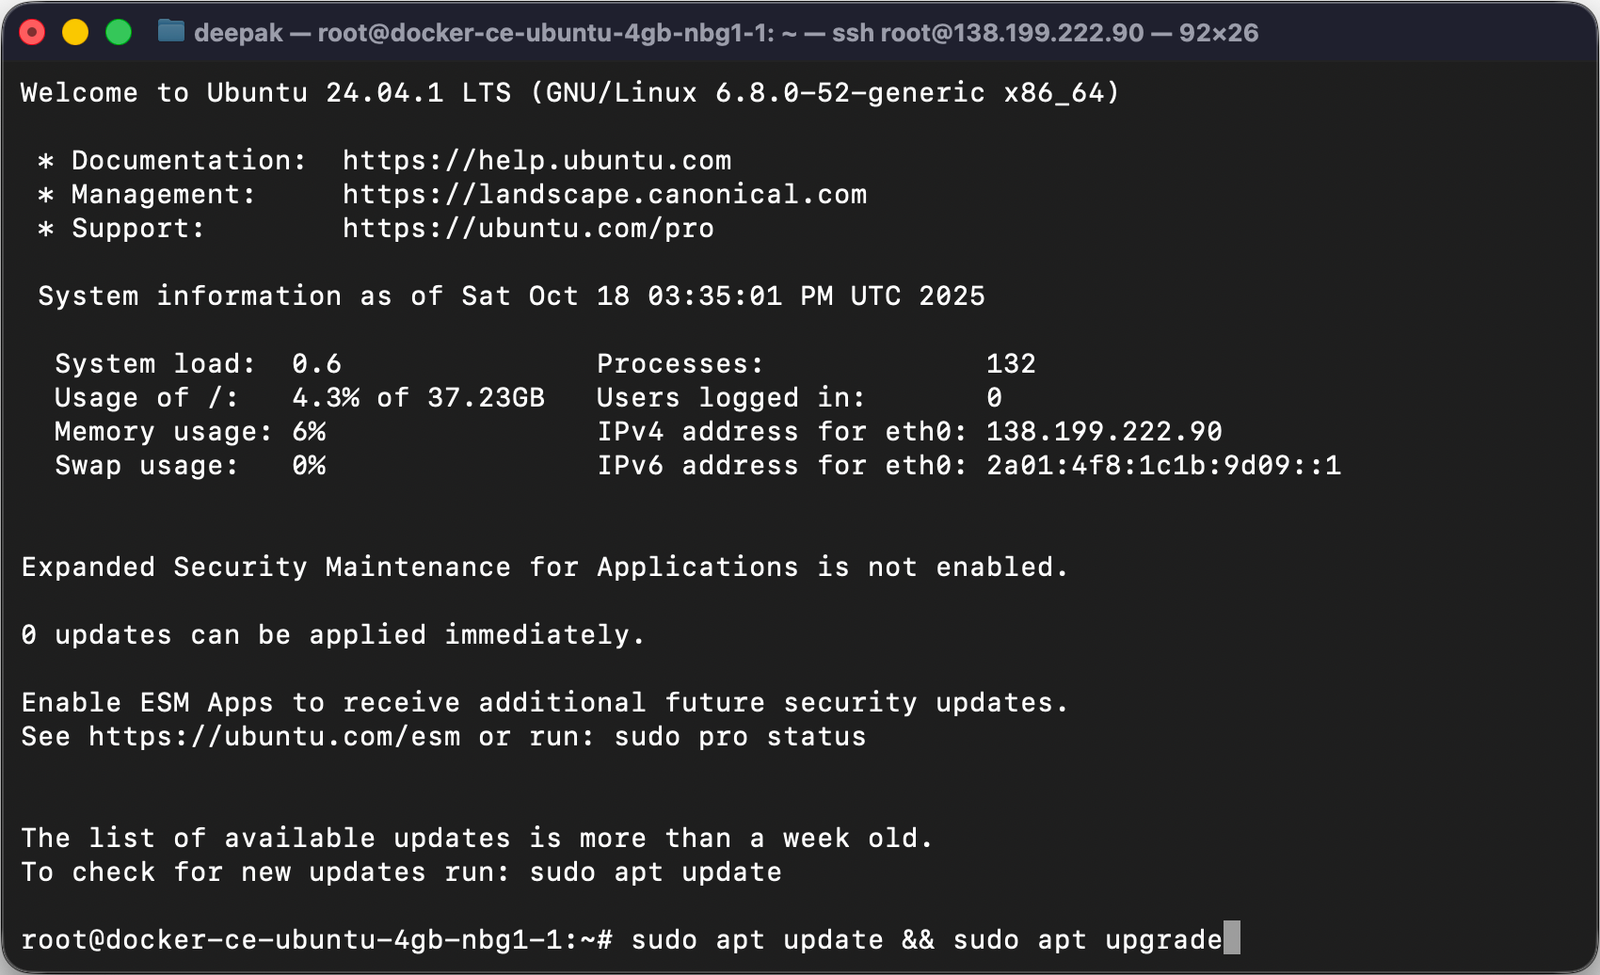1600x975 pixels.
Task: Open the https://ubuntu.com/esm link
Action: (x=274, y=736)
